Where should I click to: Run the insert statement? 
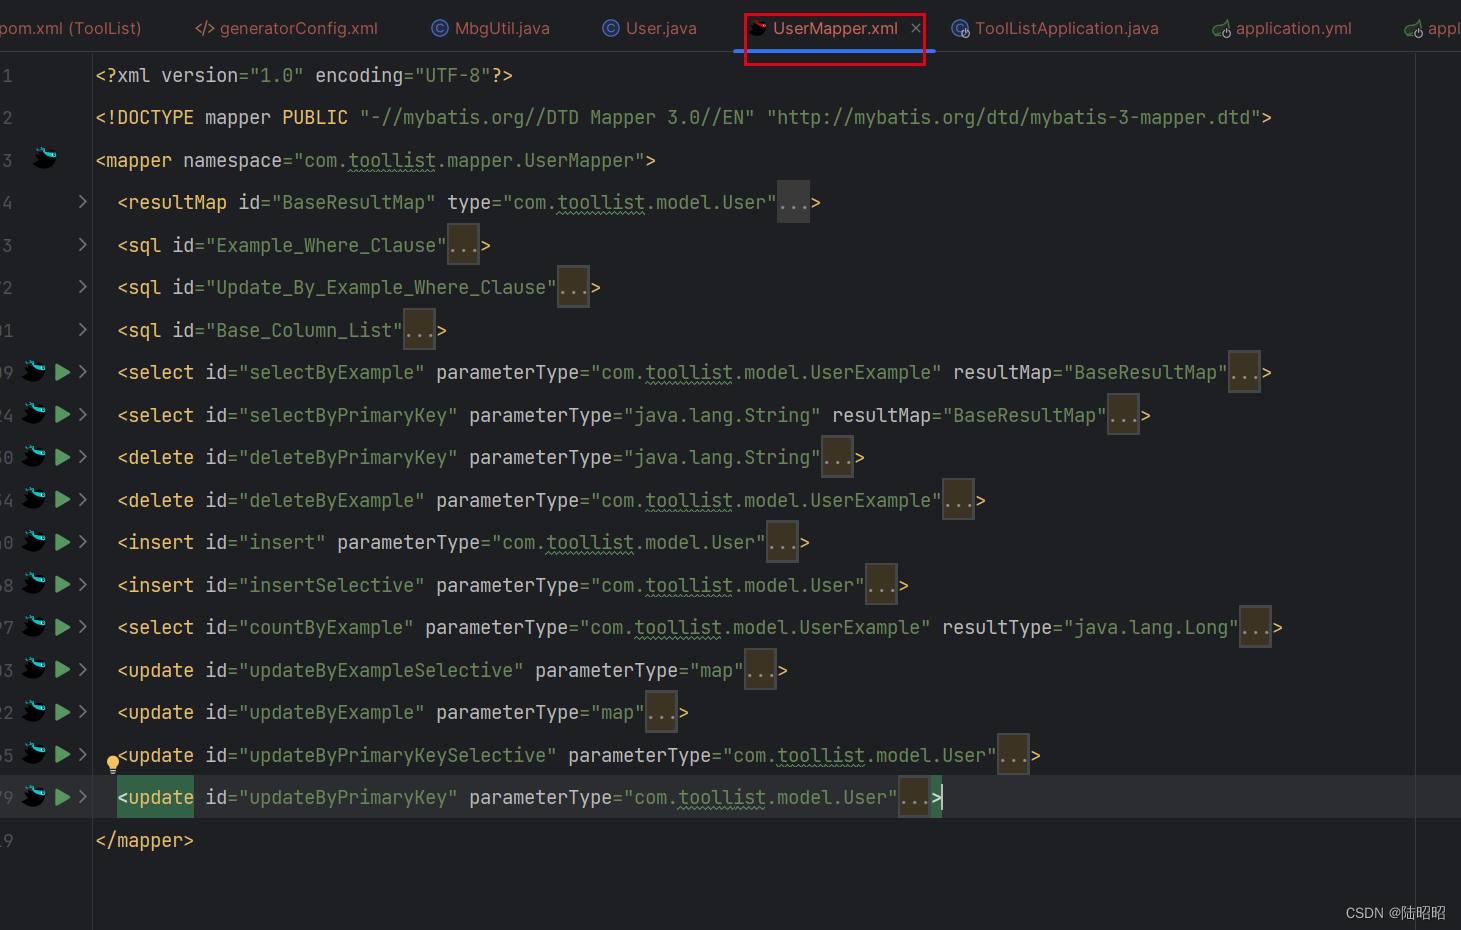[x=62, y=542]
